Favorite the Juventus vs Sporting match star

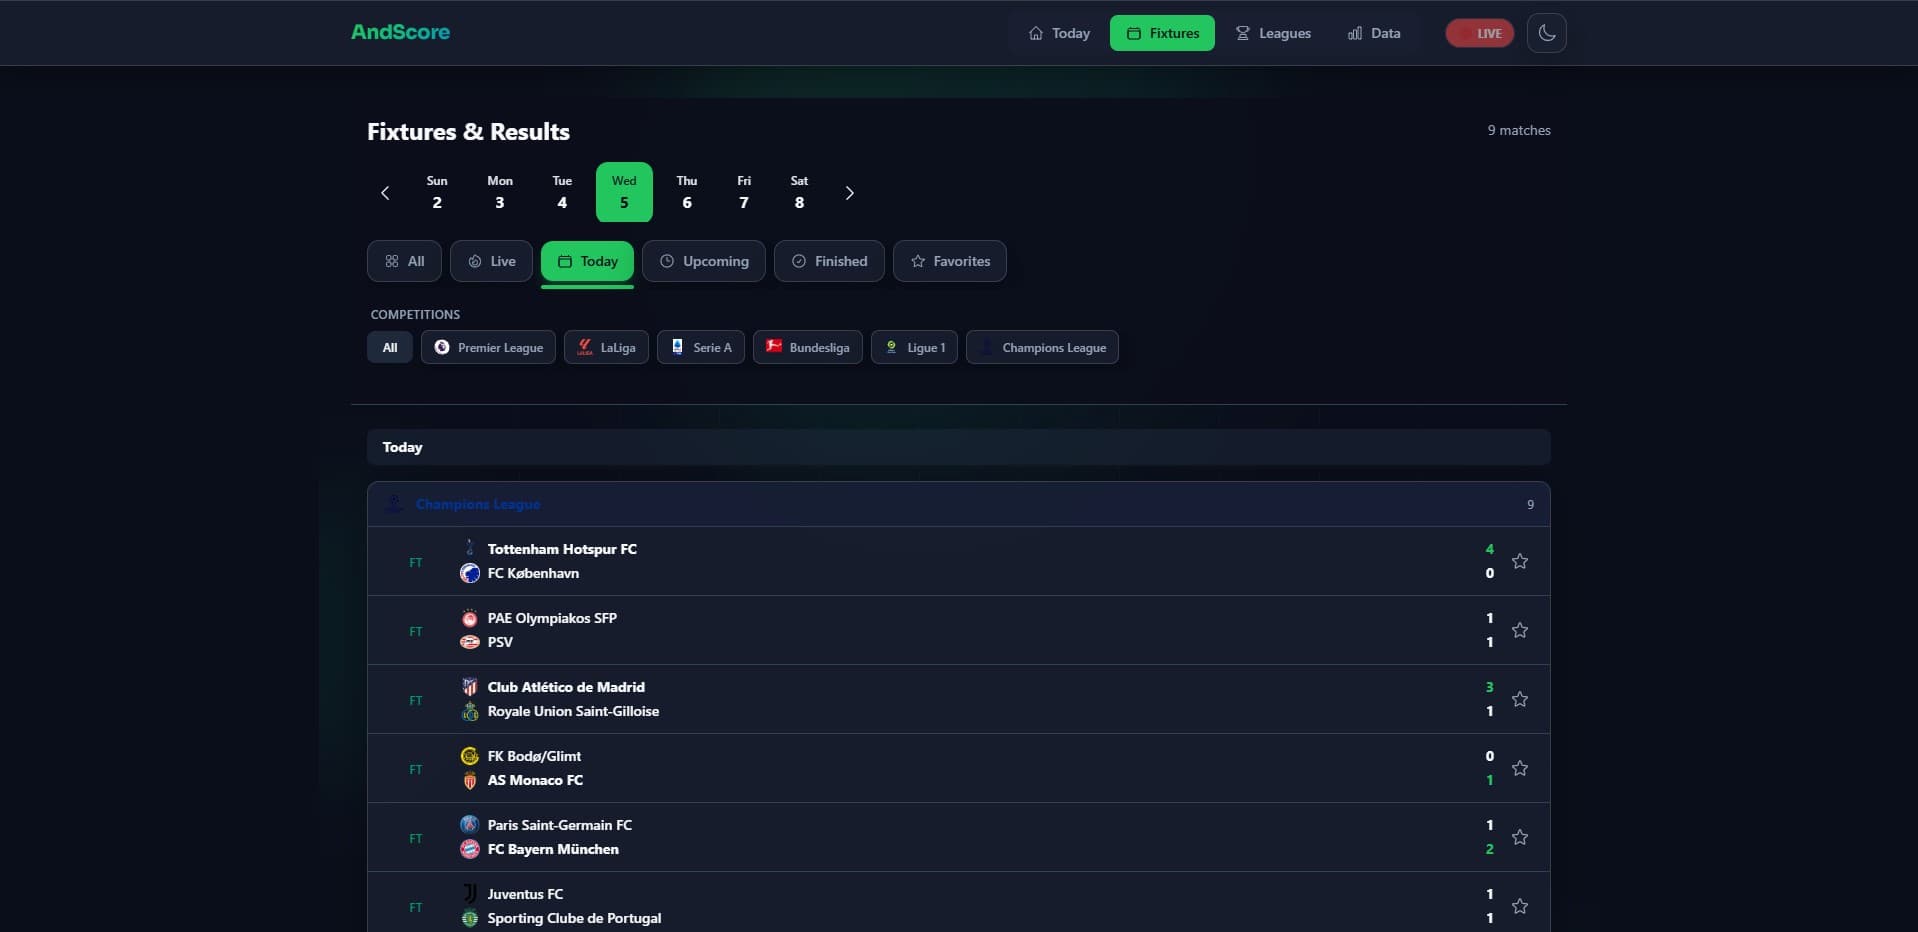(1519, 906)
